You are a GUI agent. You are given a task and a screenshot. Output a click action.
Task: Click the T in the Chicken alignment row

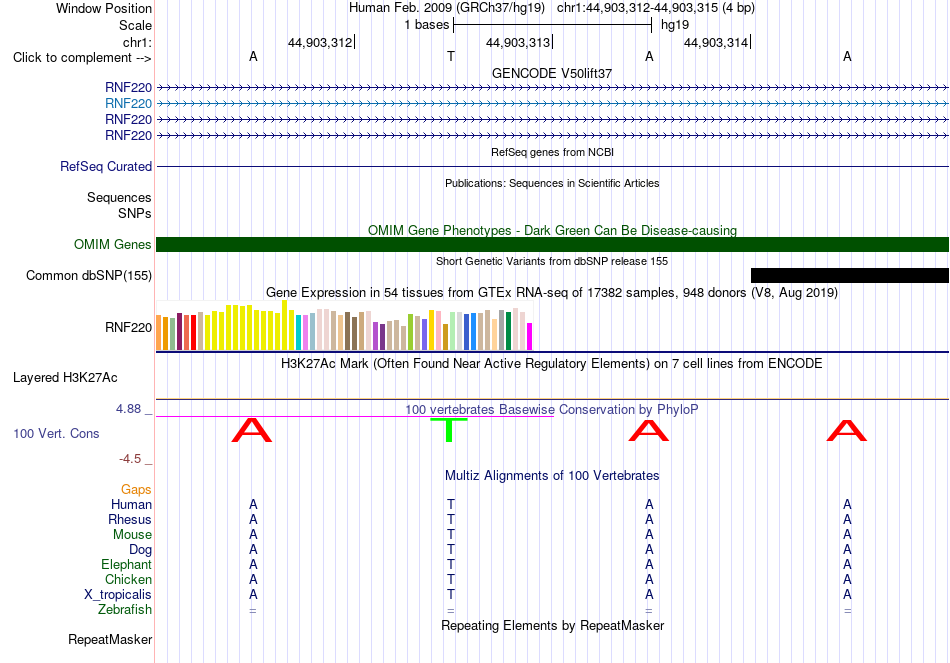pos(451,580)
